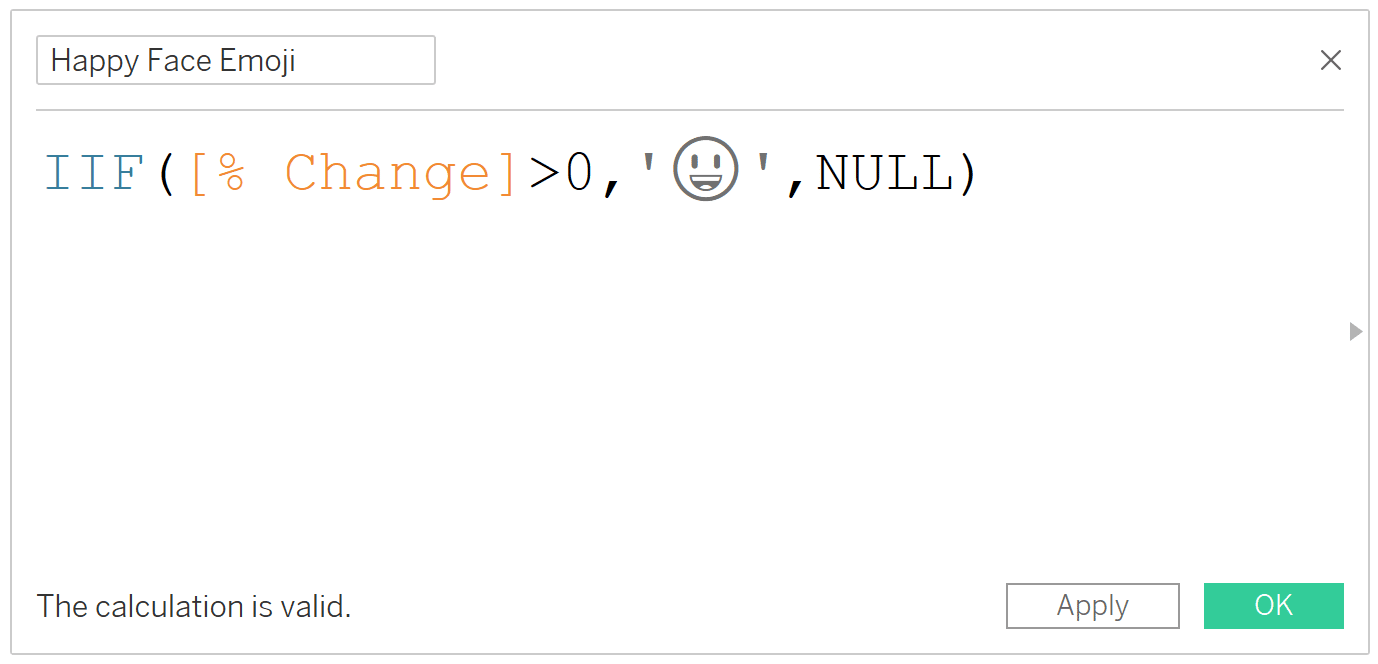Place cursor at closing parenthesis after NULL
Screen dimensions: 1378x664
(x=967, y=175)
